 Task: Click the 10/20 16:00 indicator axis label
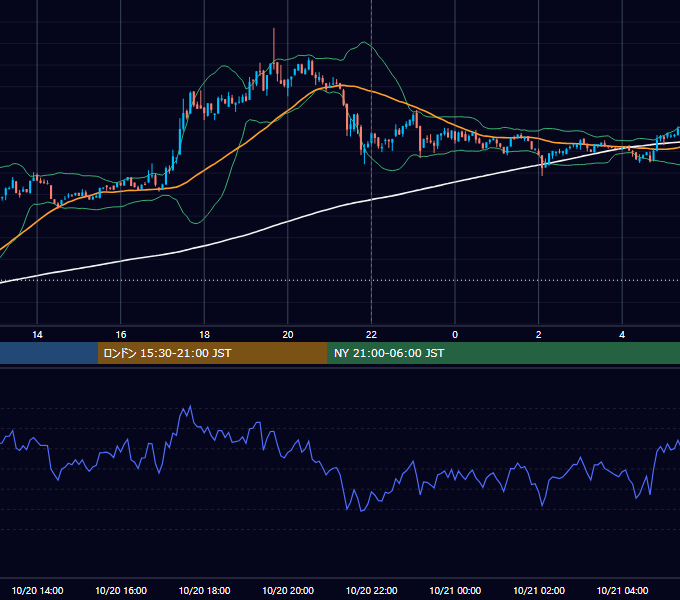[x=121, y=590]
